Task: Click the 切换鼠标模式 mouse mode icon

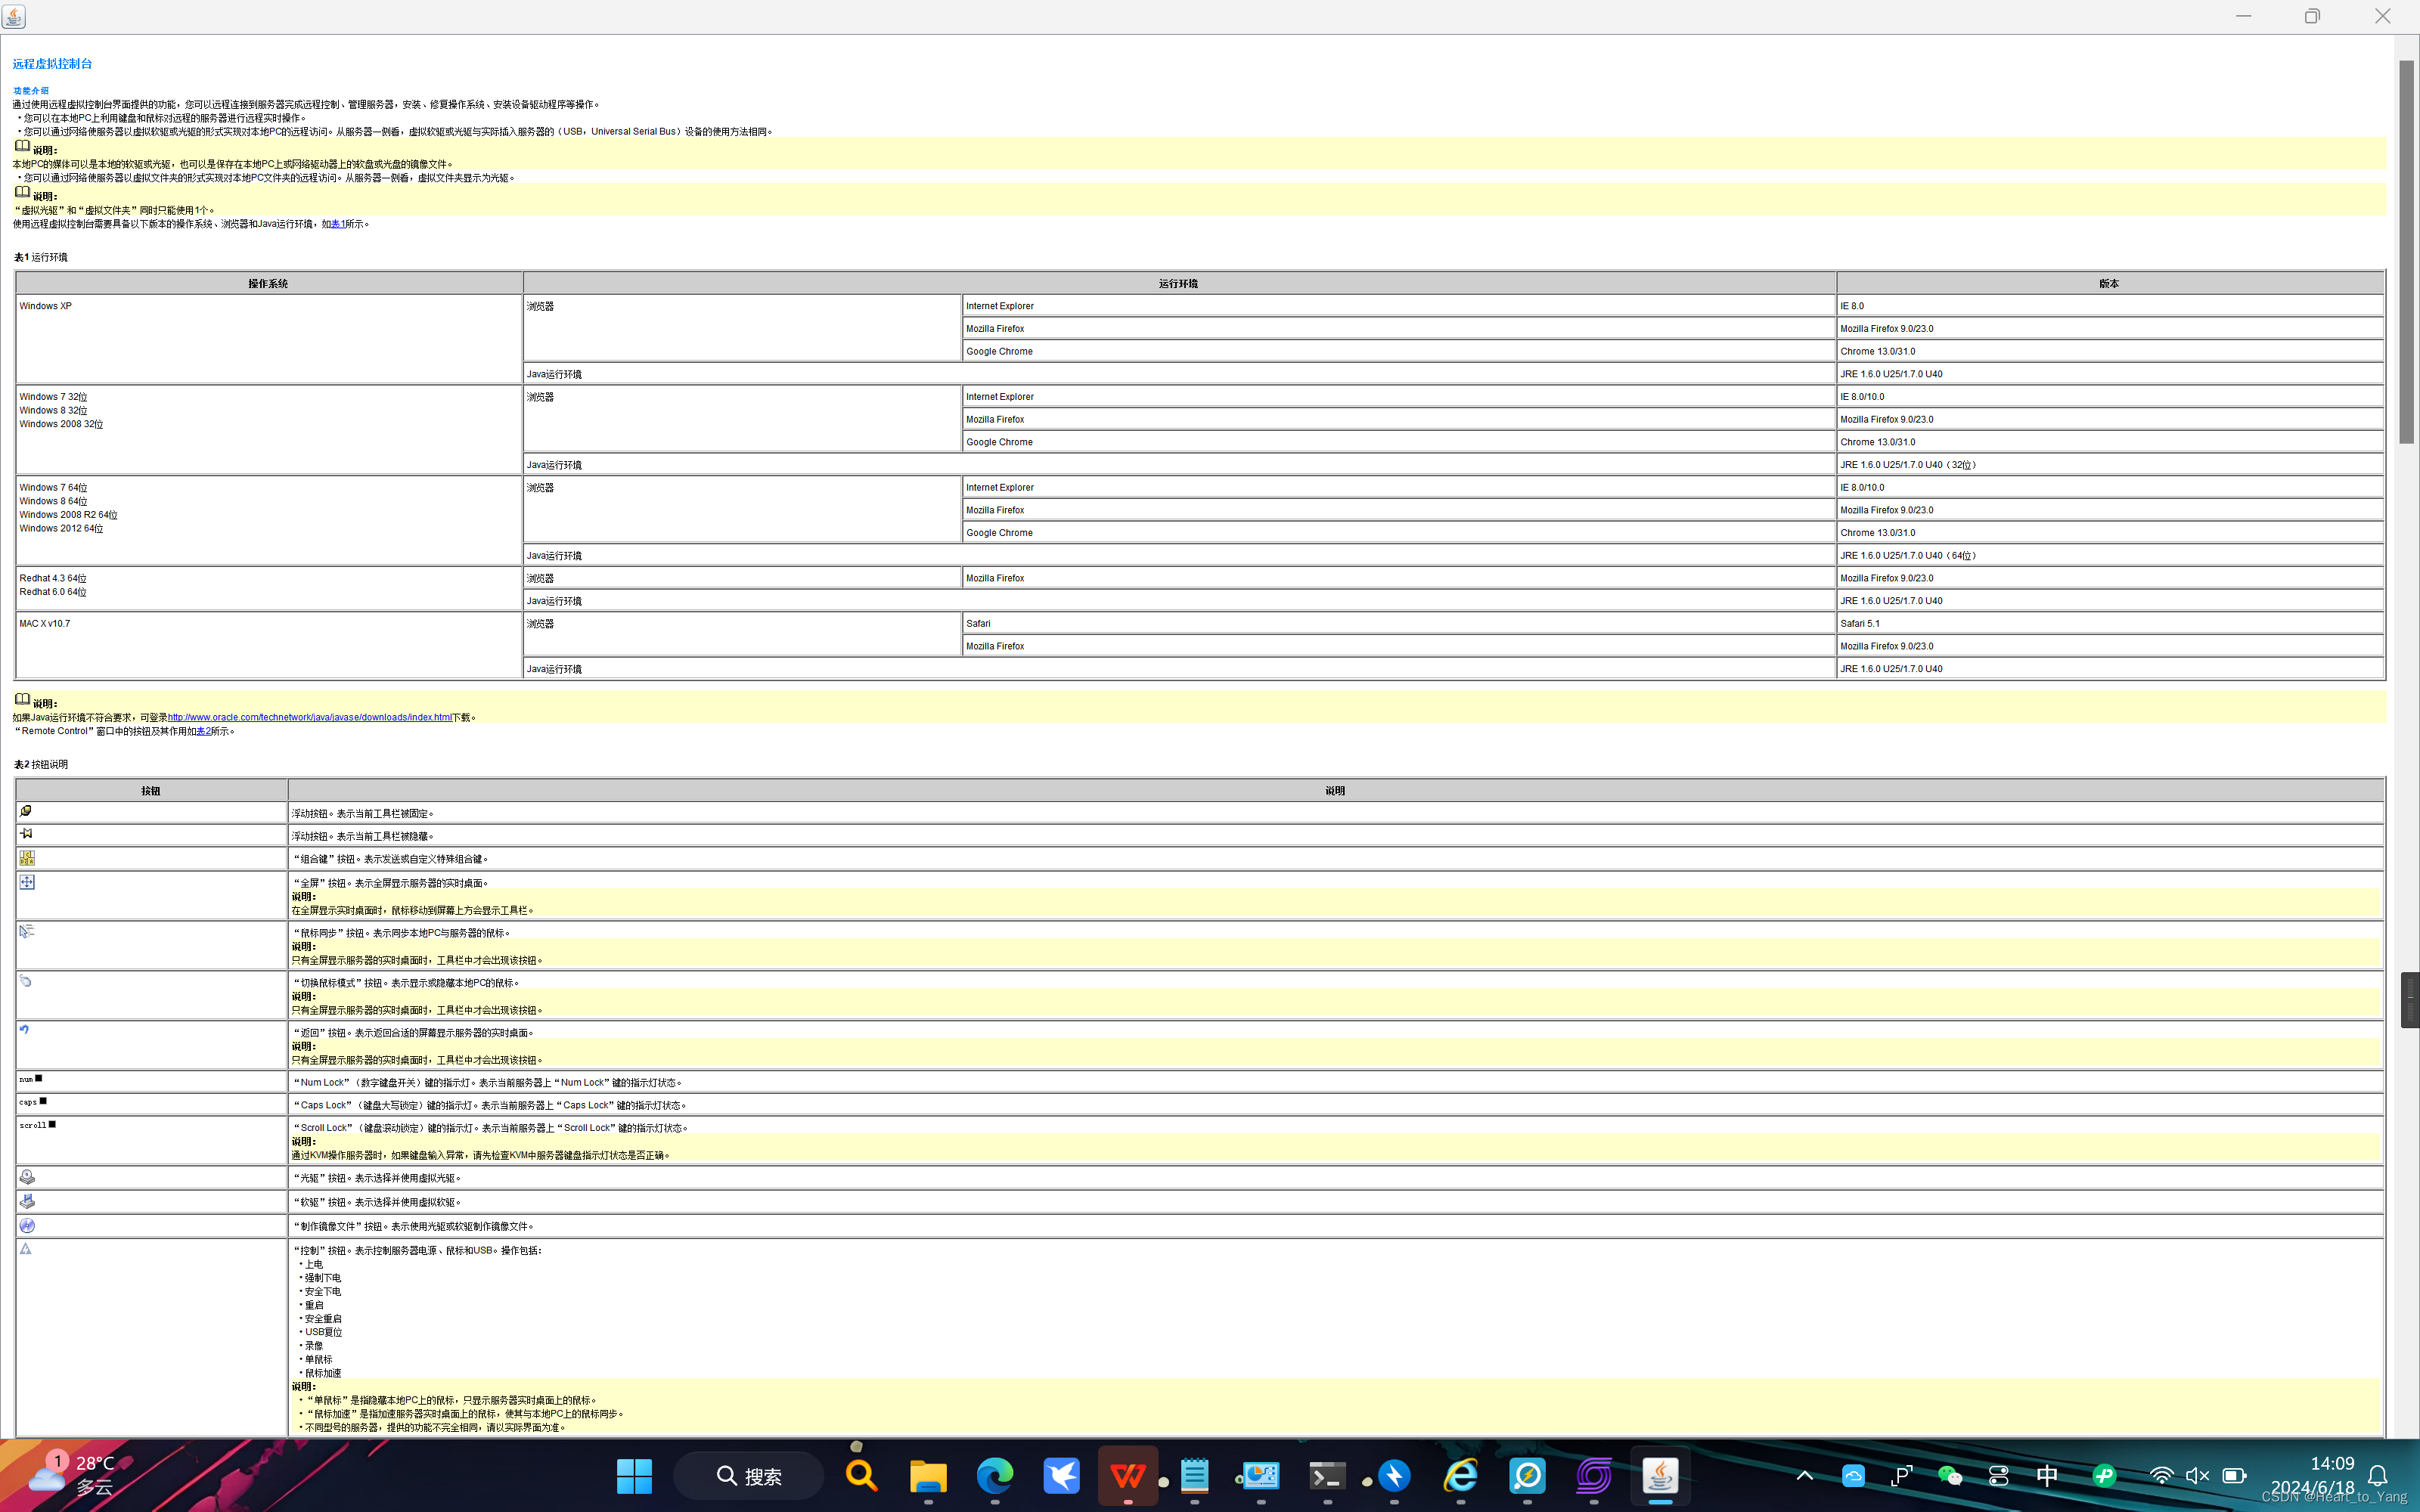Action: [27, 981]
